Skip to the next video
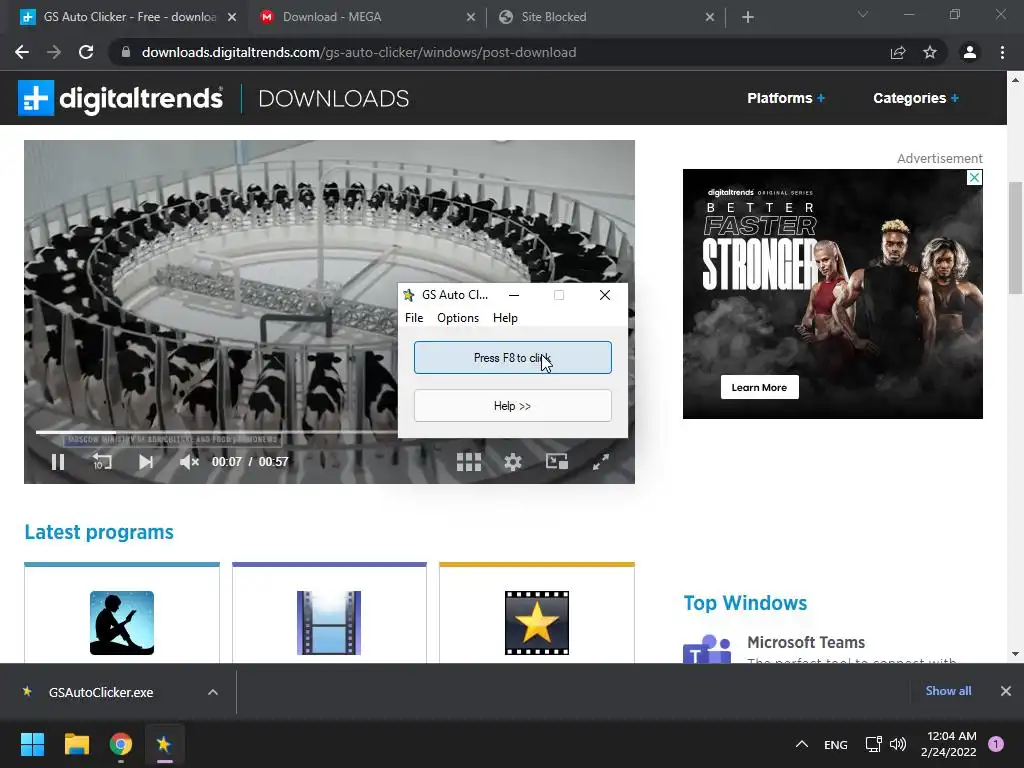This screenshot has width=1024, height=768. (146, 462)
